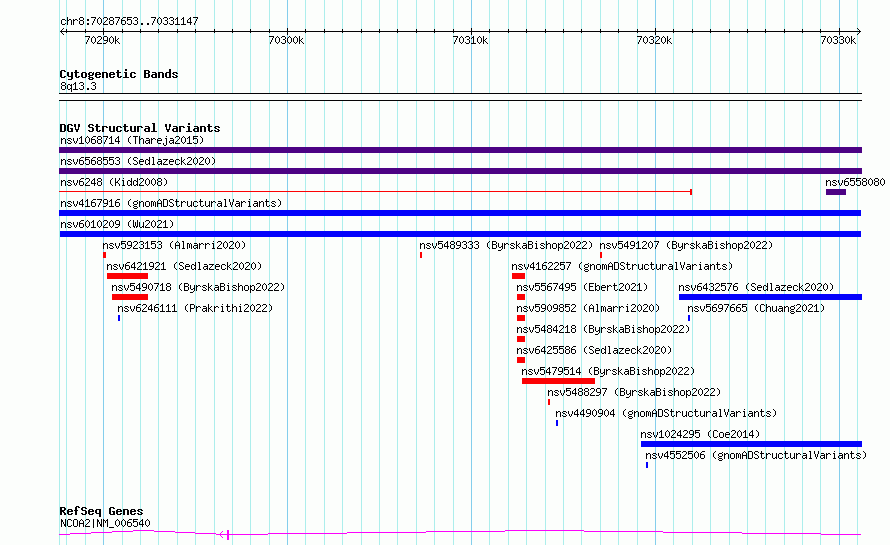The width and height of the screenshot is (890, 545).
Task: Click nsv4552506 (gnomADStructuralVariants) label
Action: pyautogui.click(x=756, y=455)
